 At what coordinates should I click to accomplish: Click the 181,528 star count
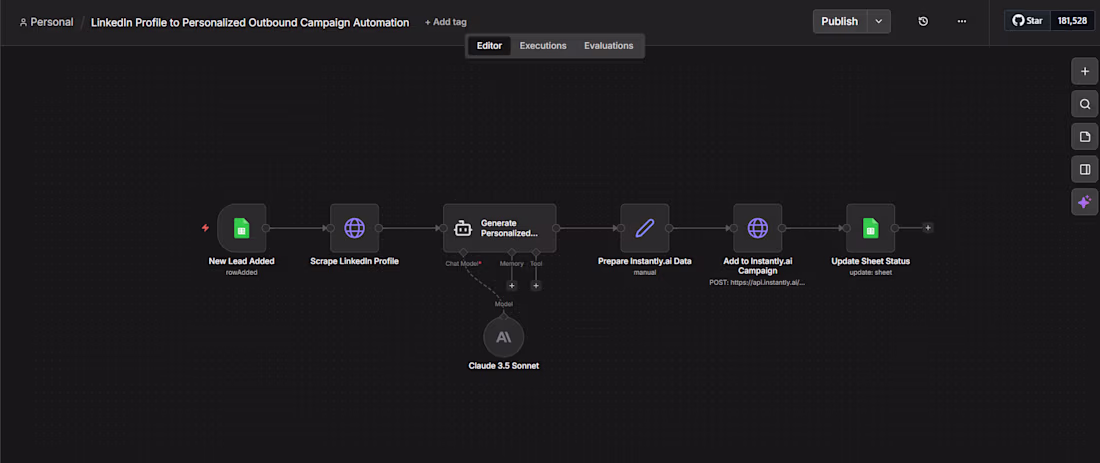click(1072, 21)
